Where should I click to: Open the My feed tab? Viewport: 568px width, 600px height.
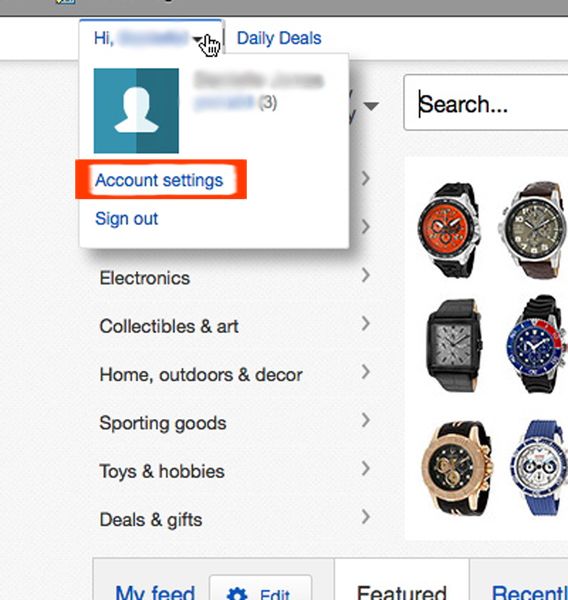click(x=155, y=591)
